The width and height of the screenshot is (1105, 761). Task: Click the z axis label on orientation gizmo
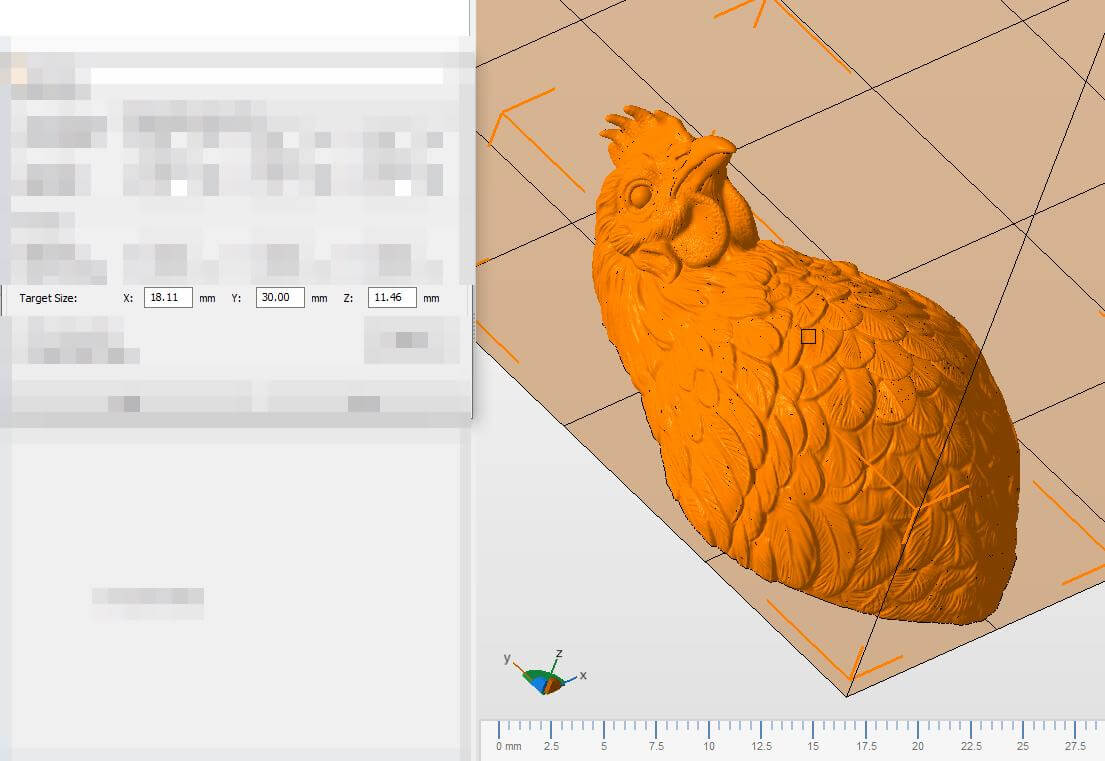tap(559, 653)
